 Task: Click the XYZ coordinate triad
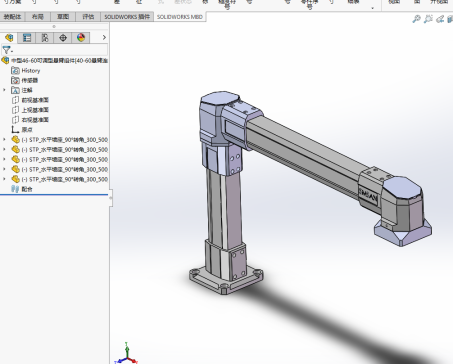pyautogui.click(x=127, y=354)
